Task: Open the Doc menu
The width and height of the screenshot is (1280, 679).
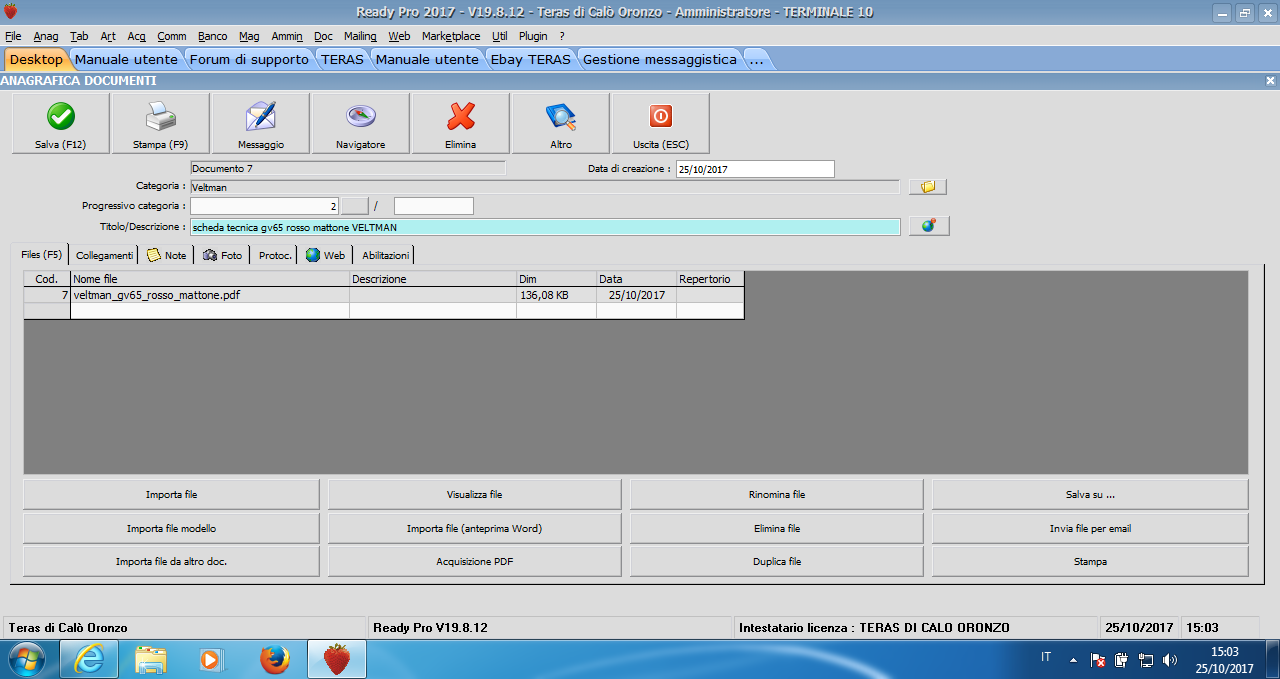Action: [x=323, y=36]
